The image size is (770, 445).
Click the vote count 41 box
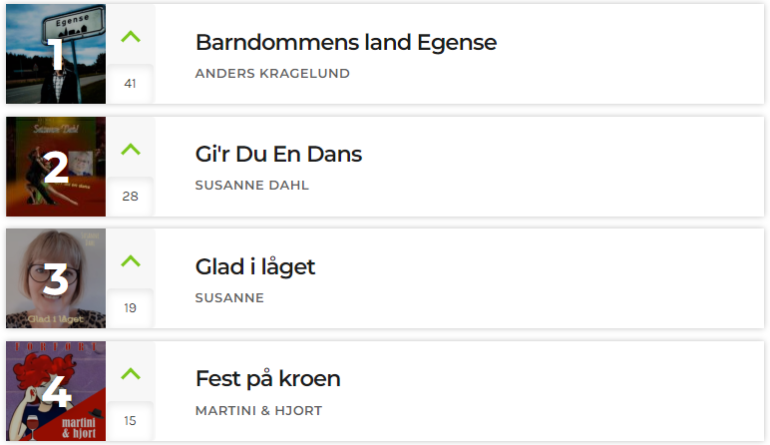130,83
